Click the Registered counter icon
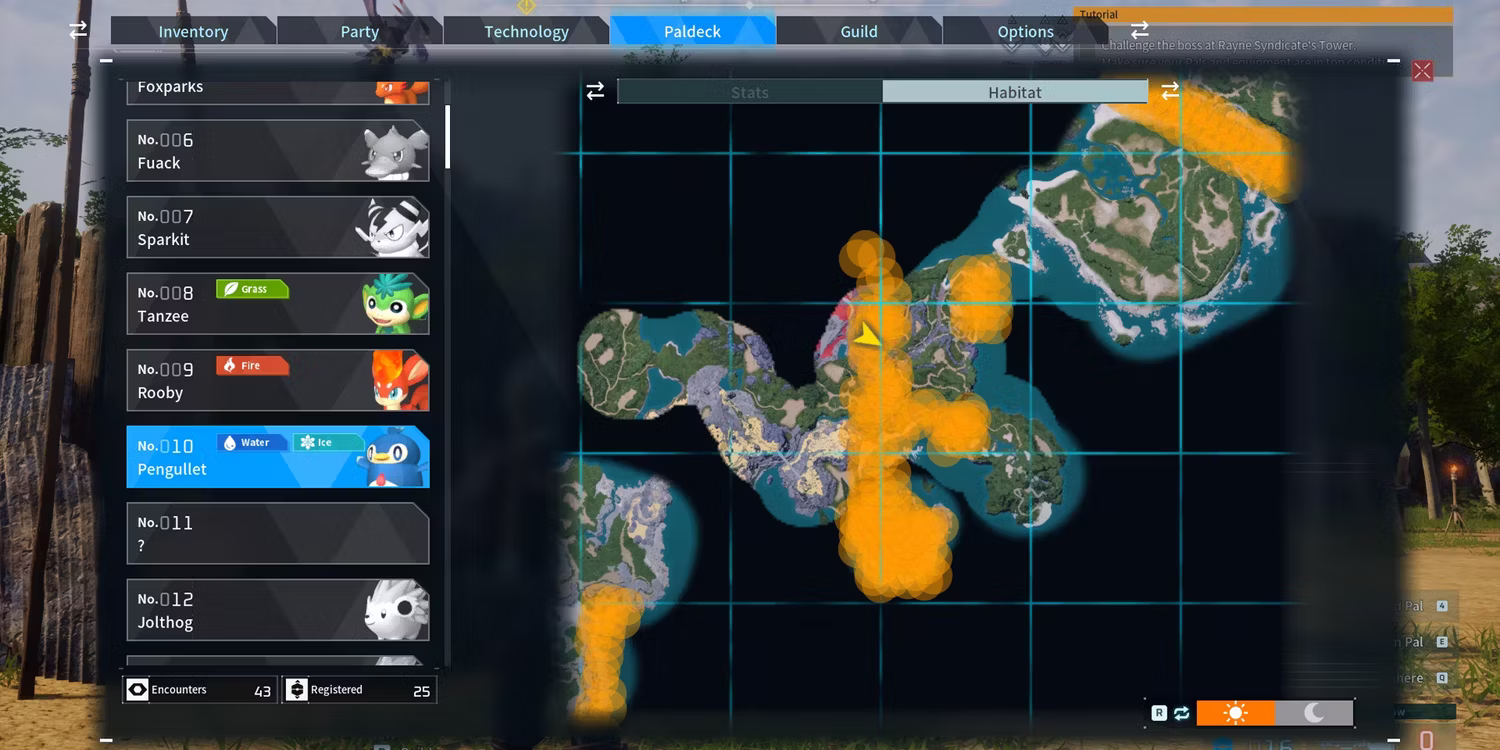Screen dimensions: 1500x750 (296, 690)
